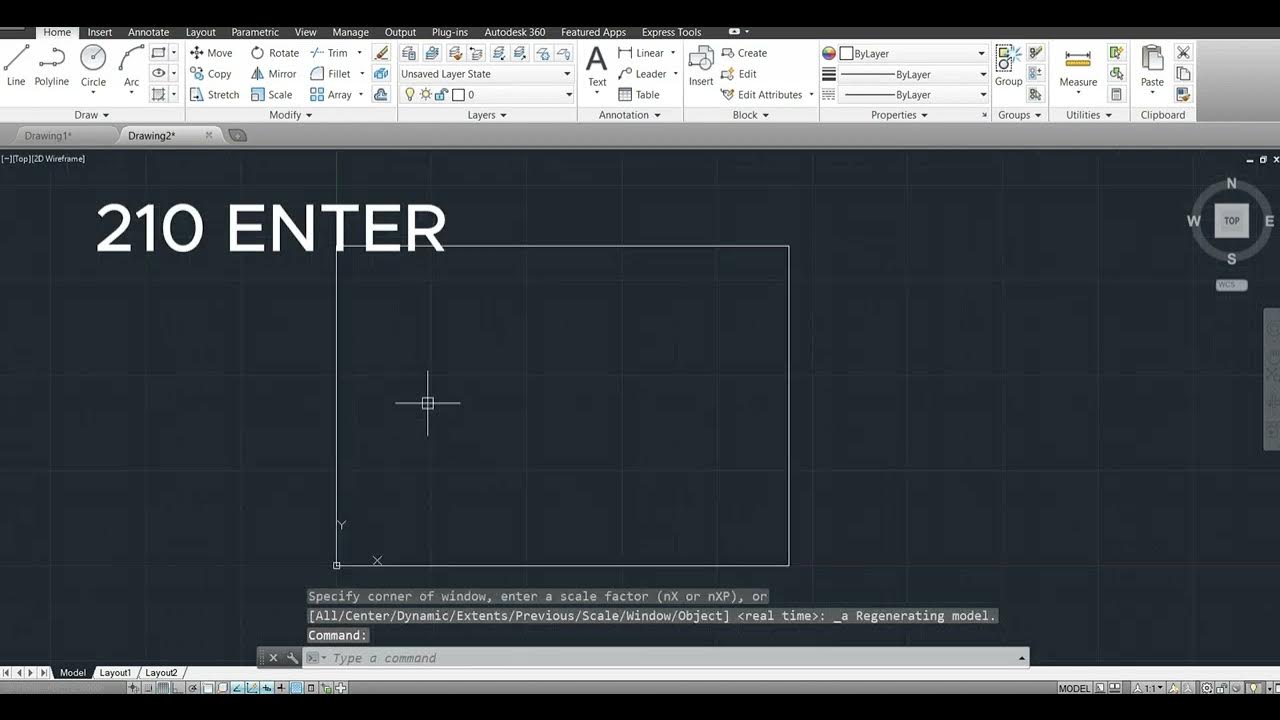
Task: Open the Express Tools tab
Action: point(671,32)
